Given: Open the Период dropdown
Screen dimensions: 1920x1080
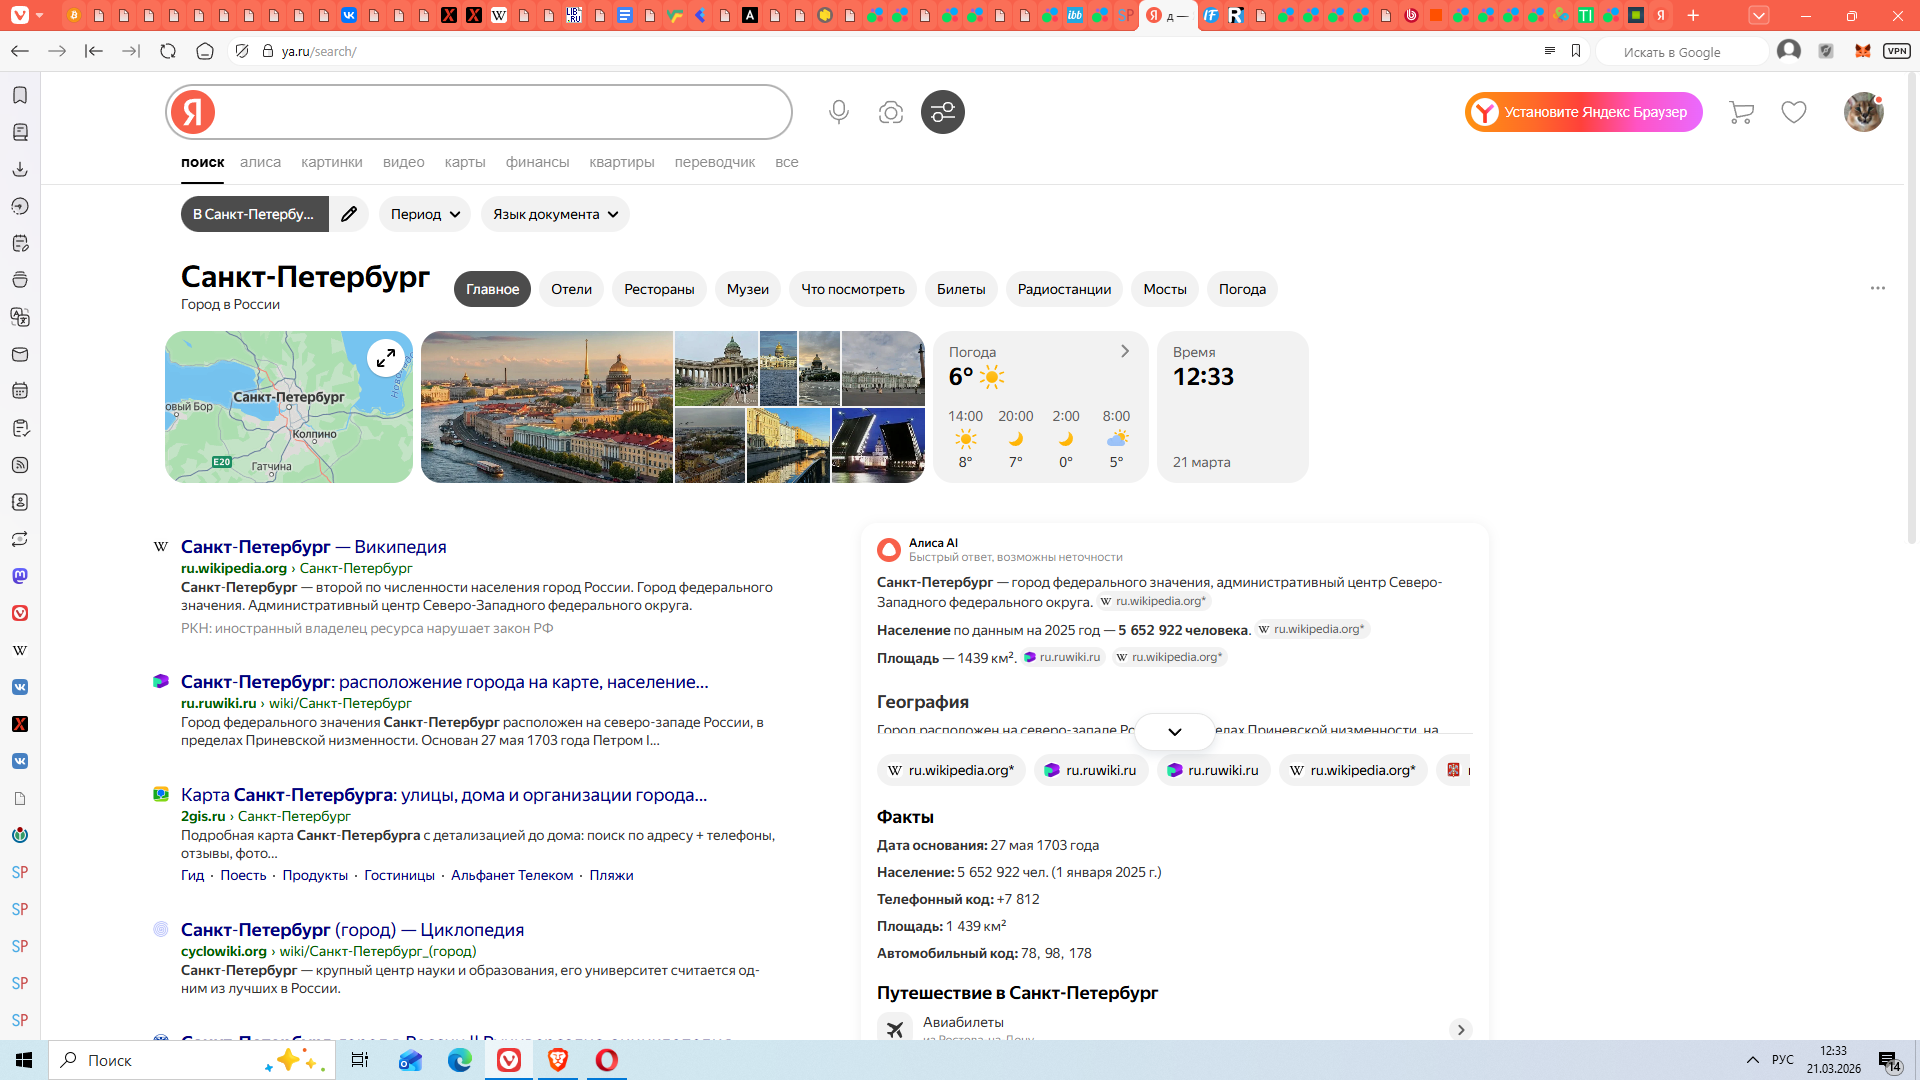Looking at the screenshot, I should 425,214.
